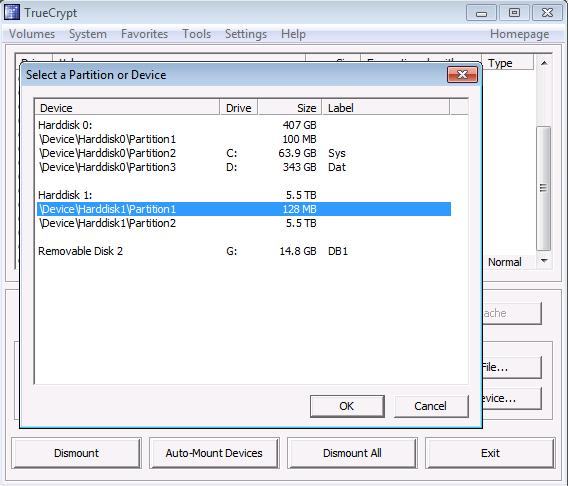This screenshot has height=486, width=568.
Task: Click the 14.8 GB size value
Action: click(298, 251)
